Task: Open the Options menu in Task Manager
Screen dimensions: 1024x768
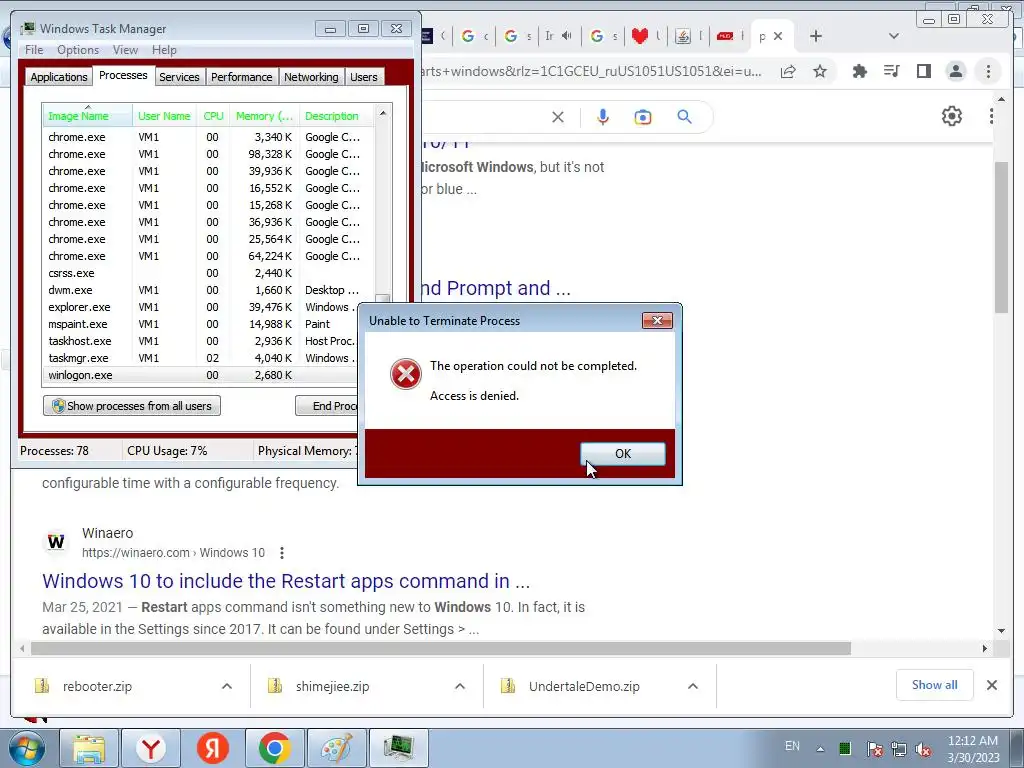Action: 78,50
